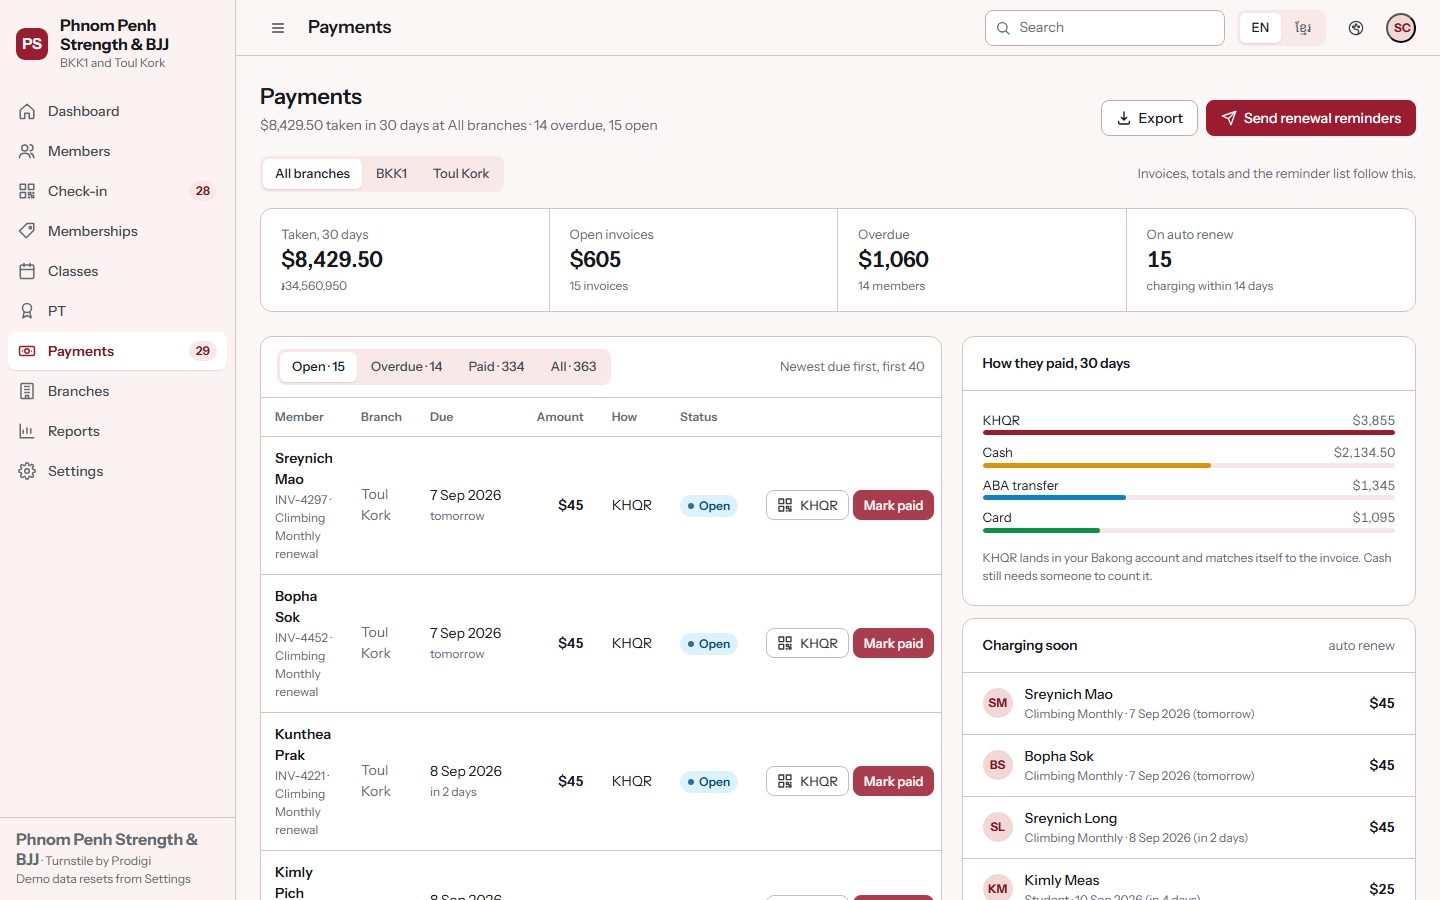Open Sreynich Long in Charging soon list

1188,827
